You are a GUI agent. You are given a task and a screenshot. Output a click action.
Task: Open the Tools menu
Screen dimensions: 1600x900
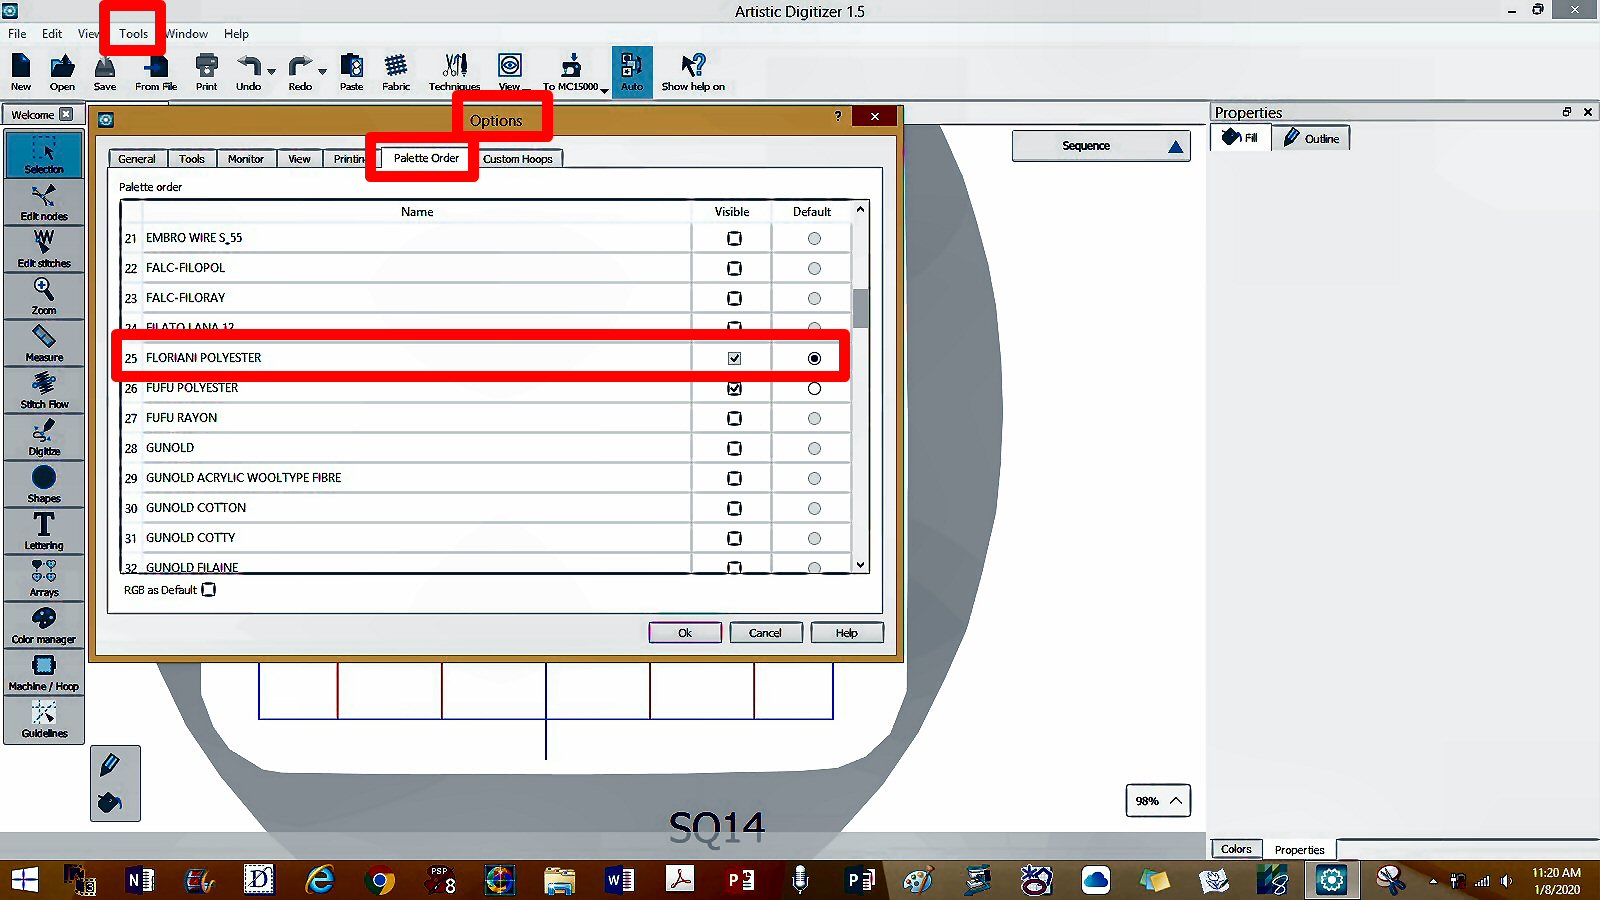point(133,33)
